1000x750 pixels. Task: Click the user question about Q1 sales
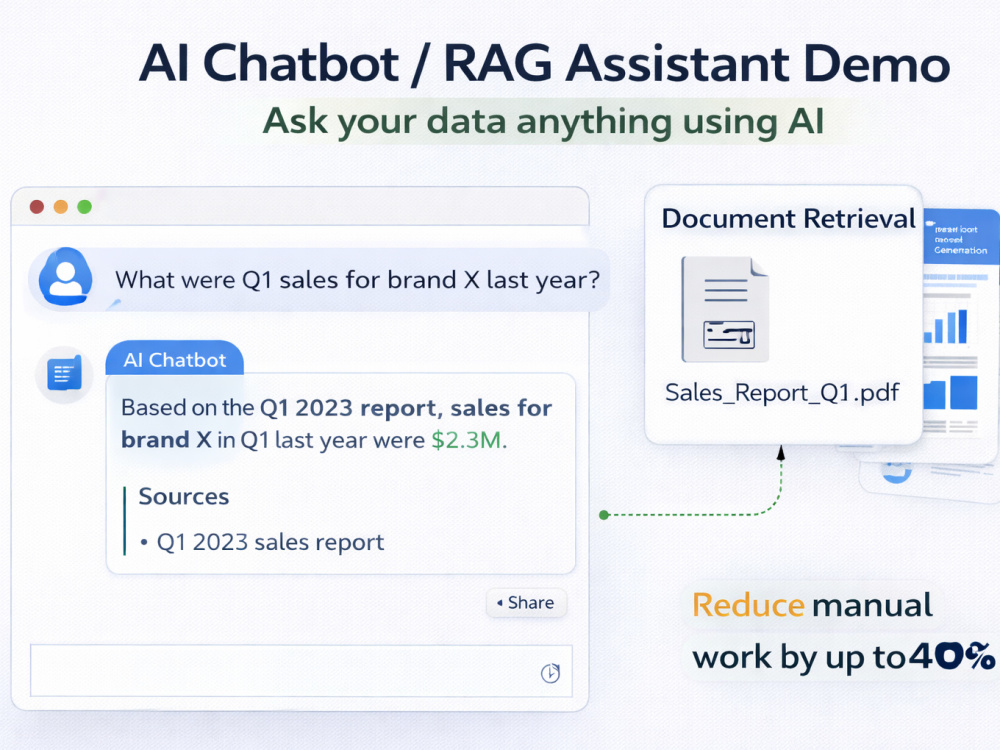pyautogui.click(x=357, y=280)
